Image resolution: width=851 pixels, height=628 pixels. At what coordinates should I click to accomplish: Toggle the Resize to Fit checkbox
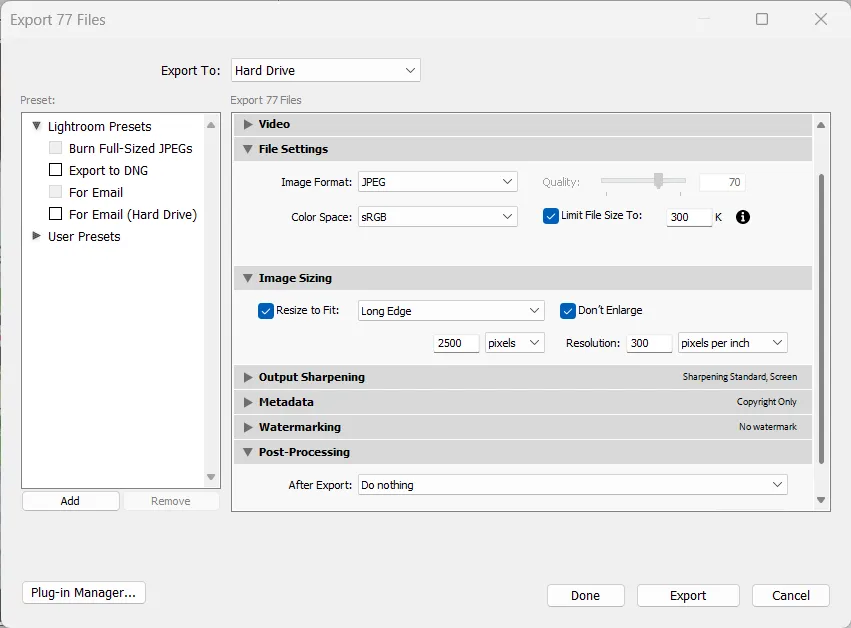pyautogui.click(x=265, y=311)
